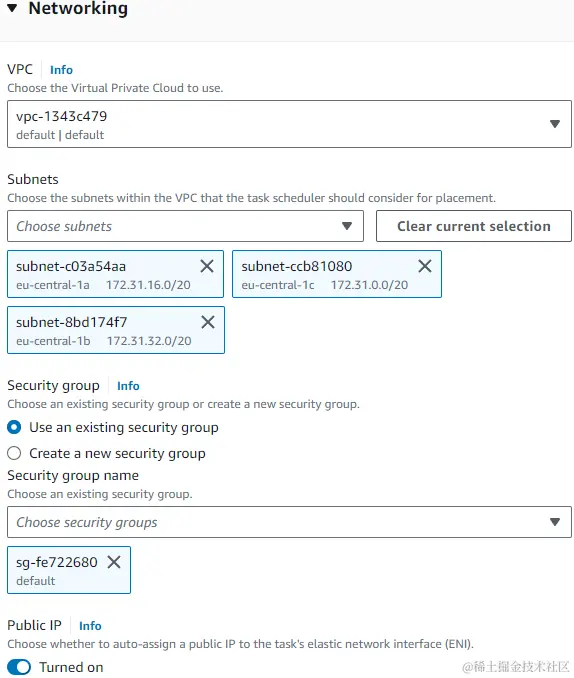Remove subnet-8bd174f7 with its X icon
This screenshot has height=678, width=574.
click(x=208, y=322)
